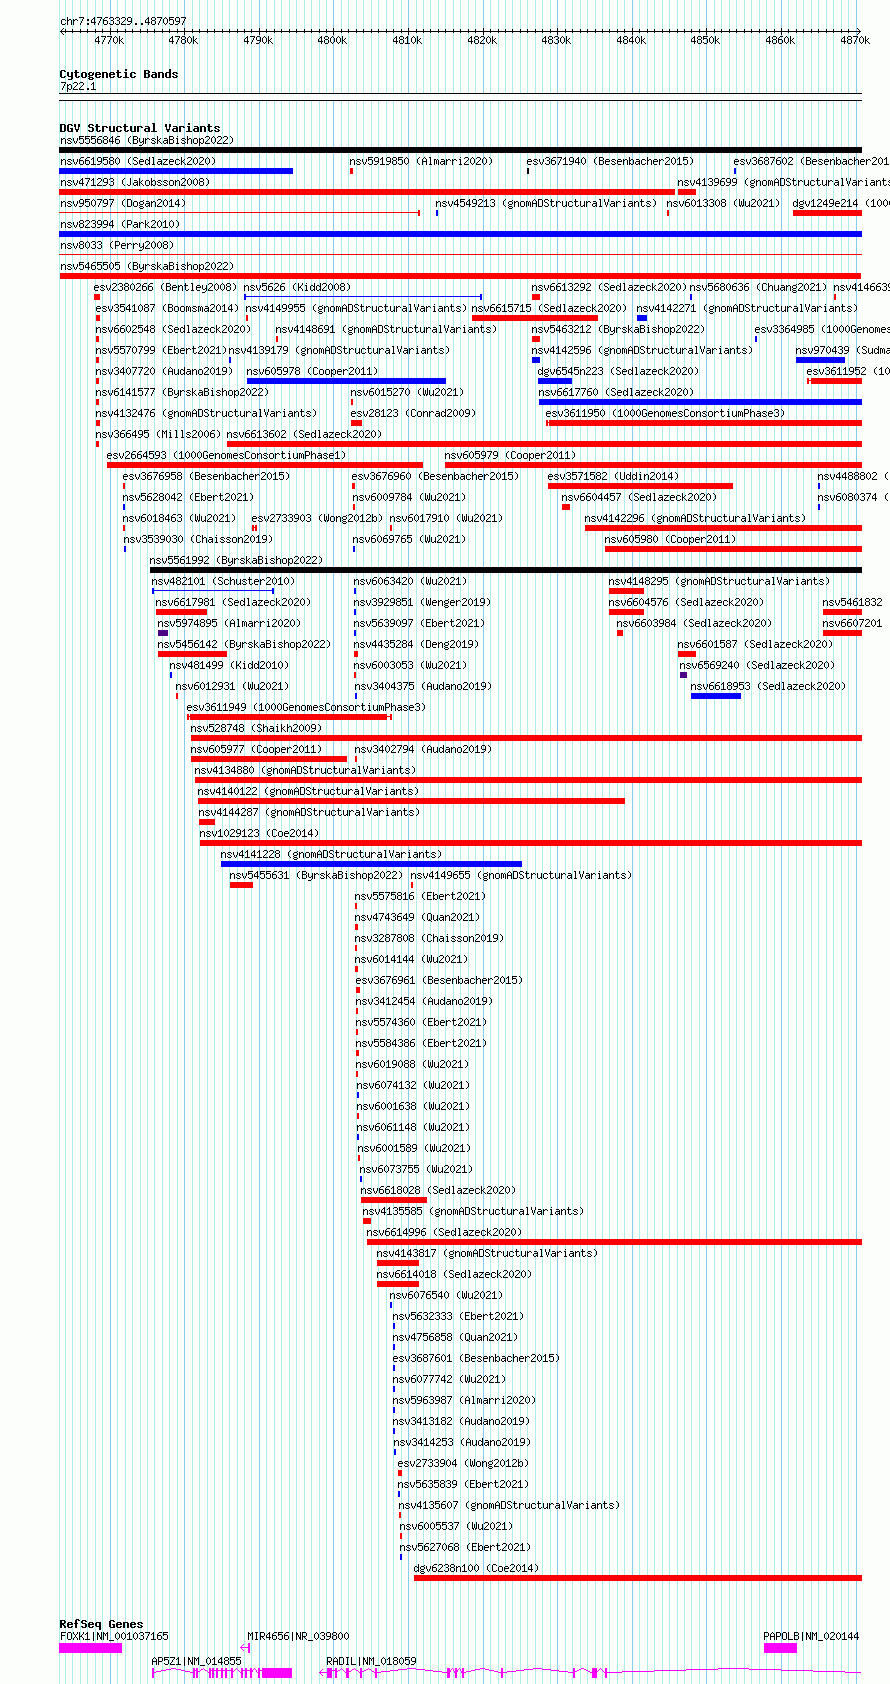Click nsv6618028 (Sedlazeck2020) label

[x=438, y=1190]
